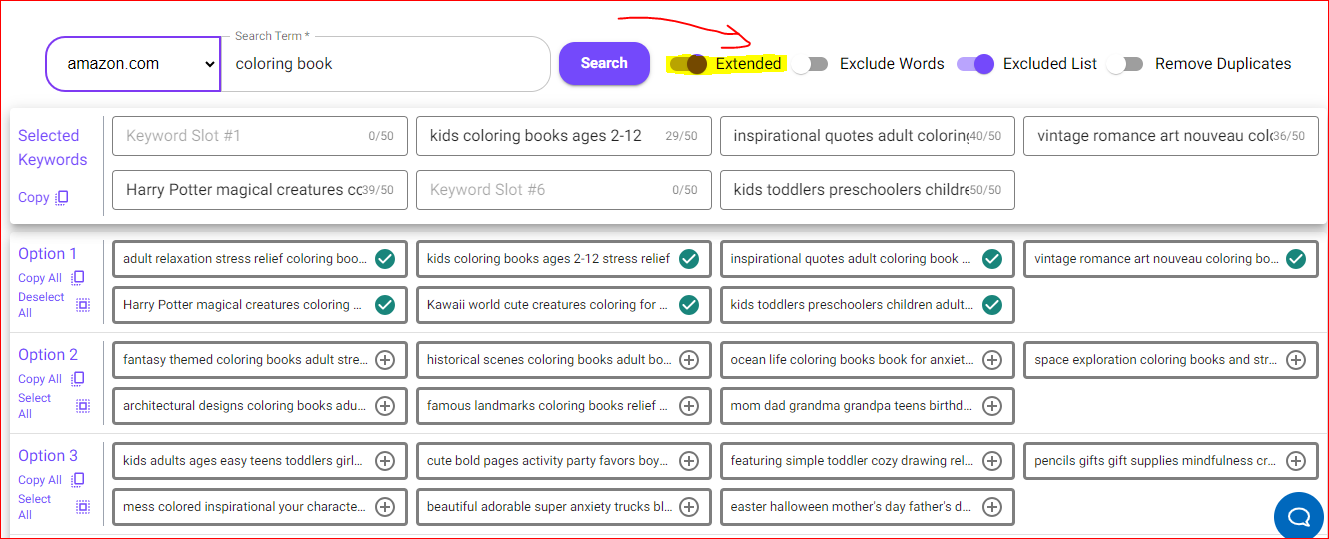Copy All keywords in Option 3
Image resolution: width=1329 pixels, height=539 pixels.
pos(51,480)
